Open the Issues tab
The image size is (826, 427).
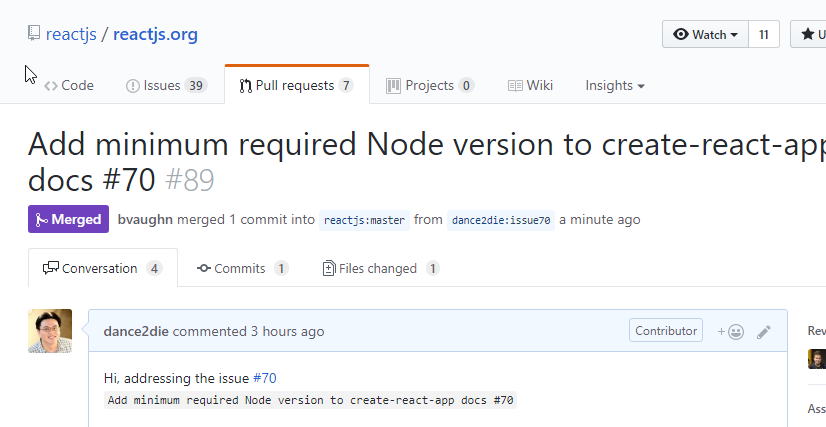coord(165,86)
